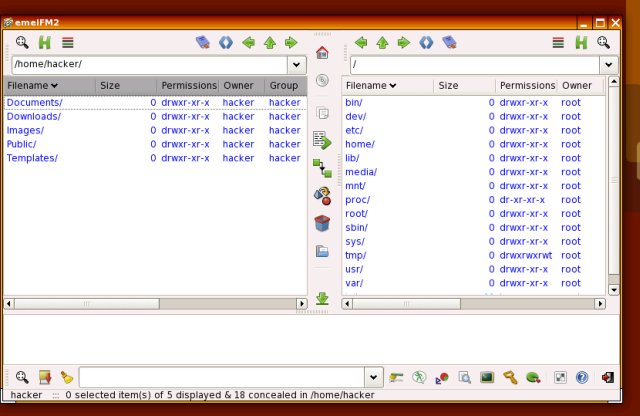Image resolution: width=640 pixels, height=416 pixels.
Task: Select the Templates/ folder row
Action: (x=155, y=158)
